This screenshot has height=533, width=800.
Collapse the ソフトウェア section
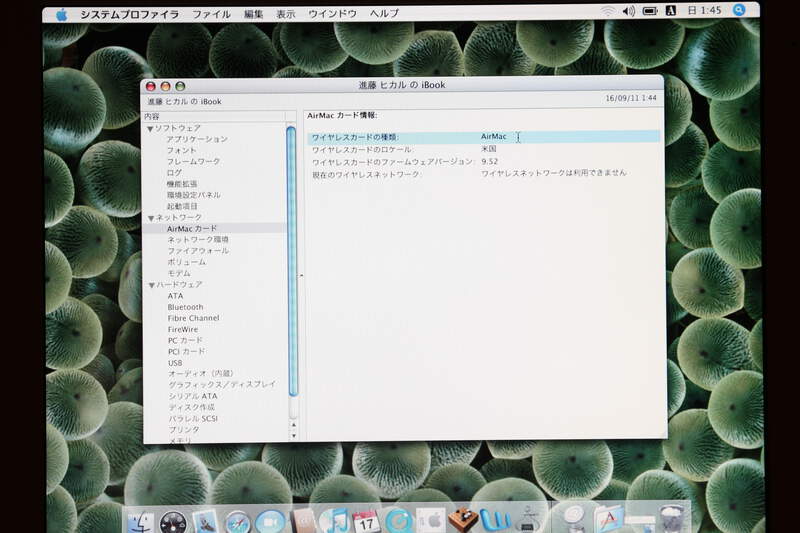[151, 129]
